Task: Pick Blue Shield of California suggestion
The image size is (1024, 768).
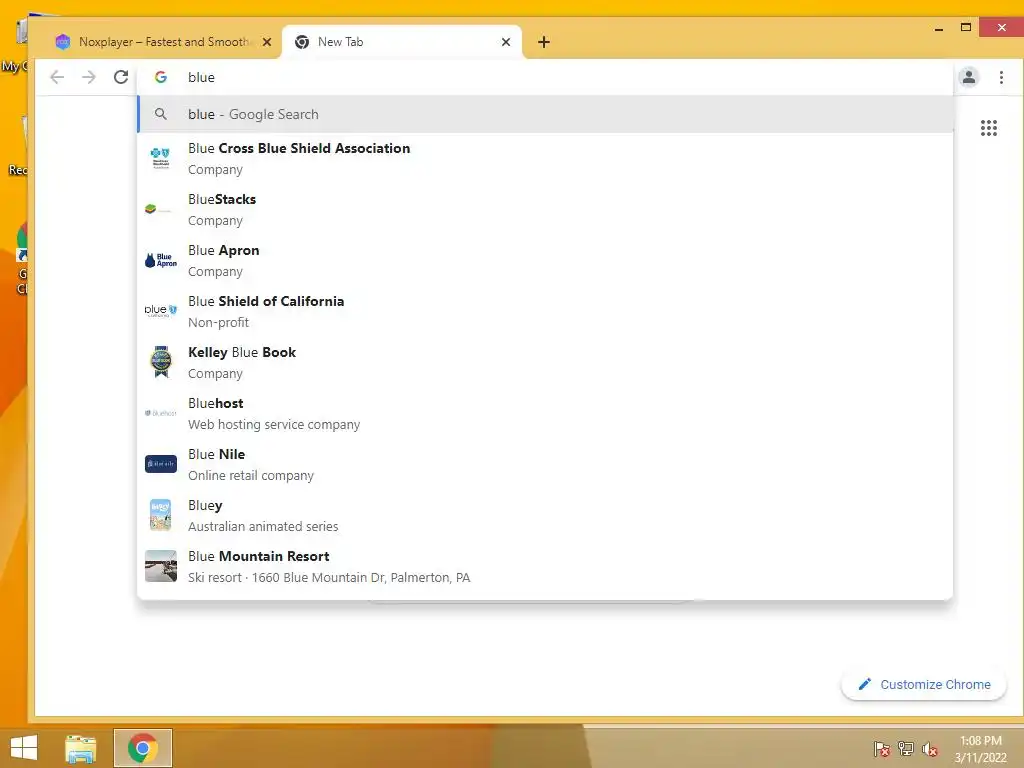Action: [545, 312]
